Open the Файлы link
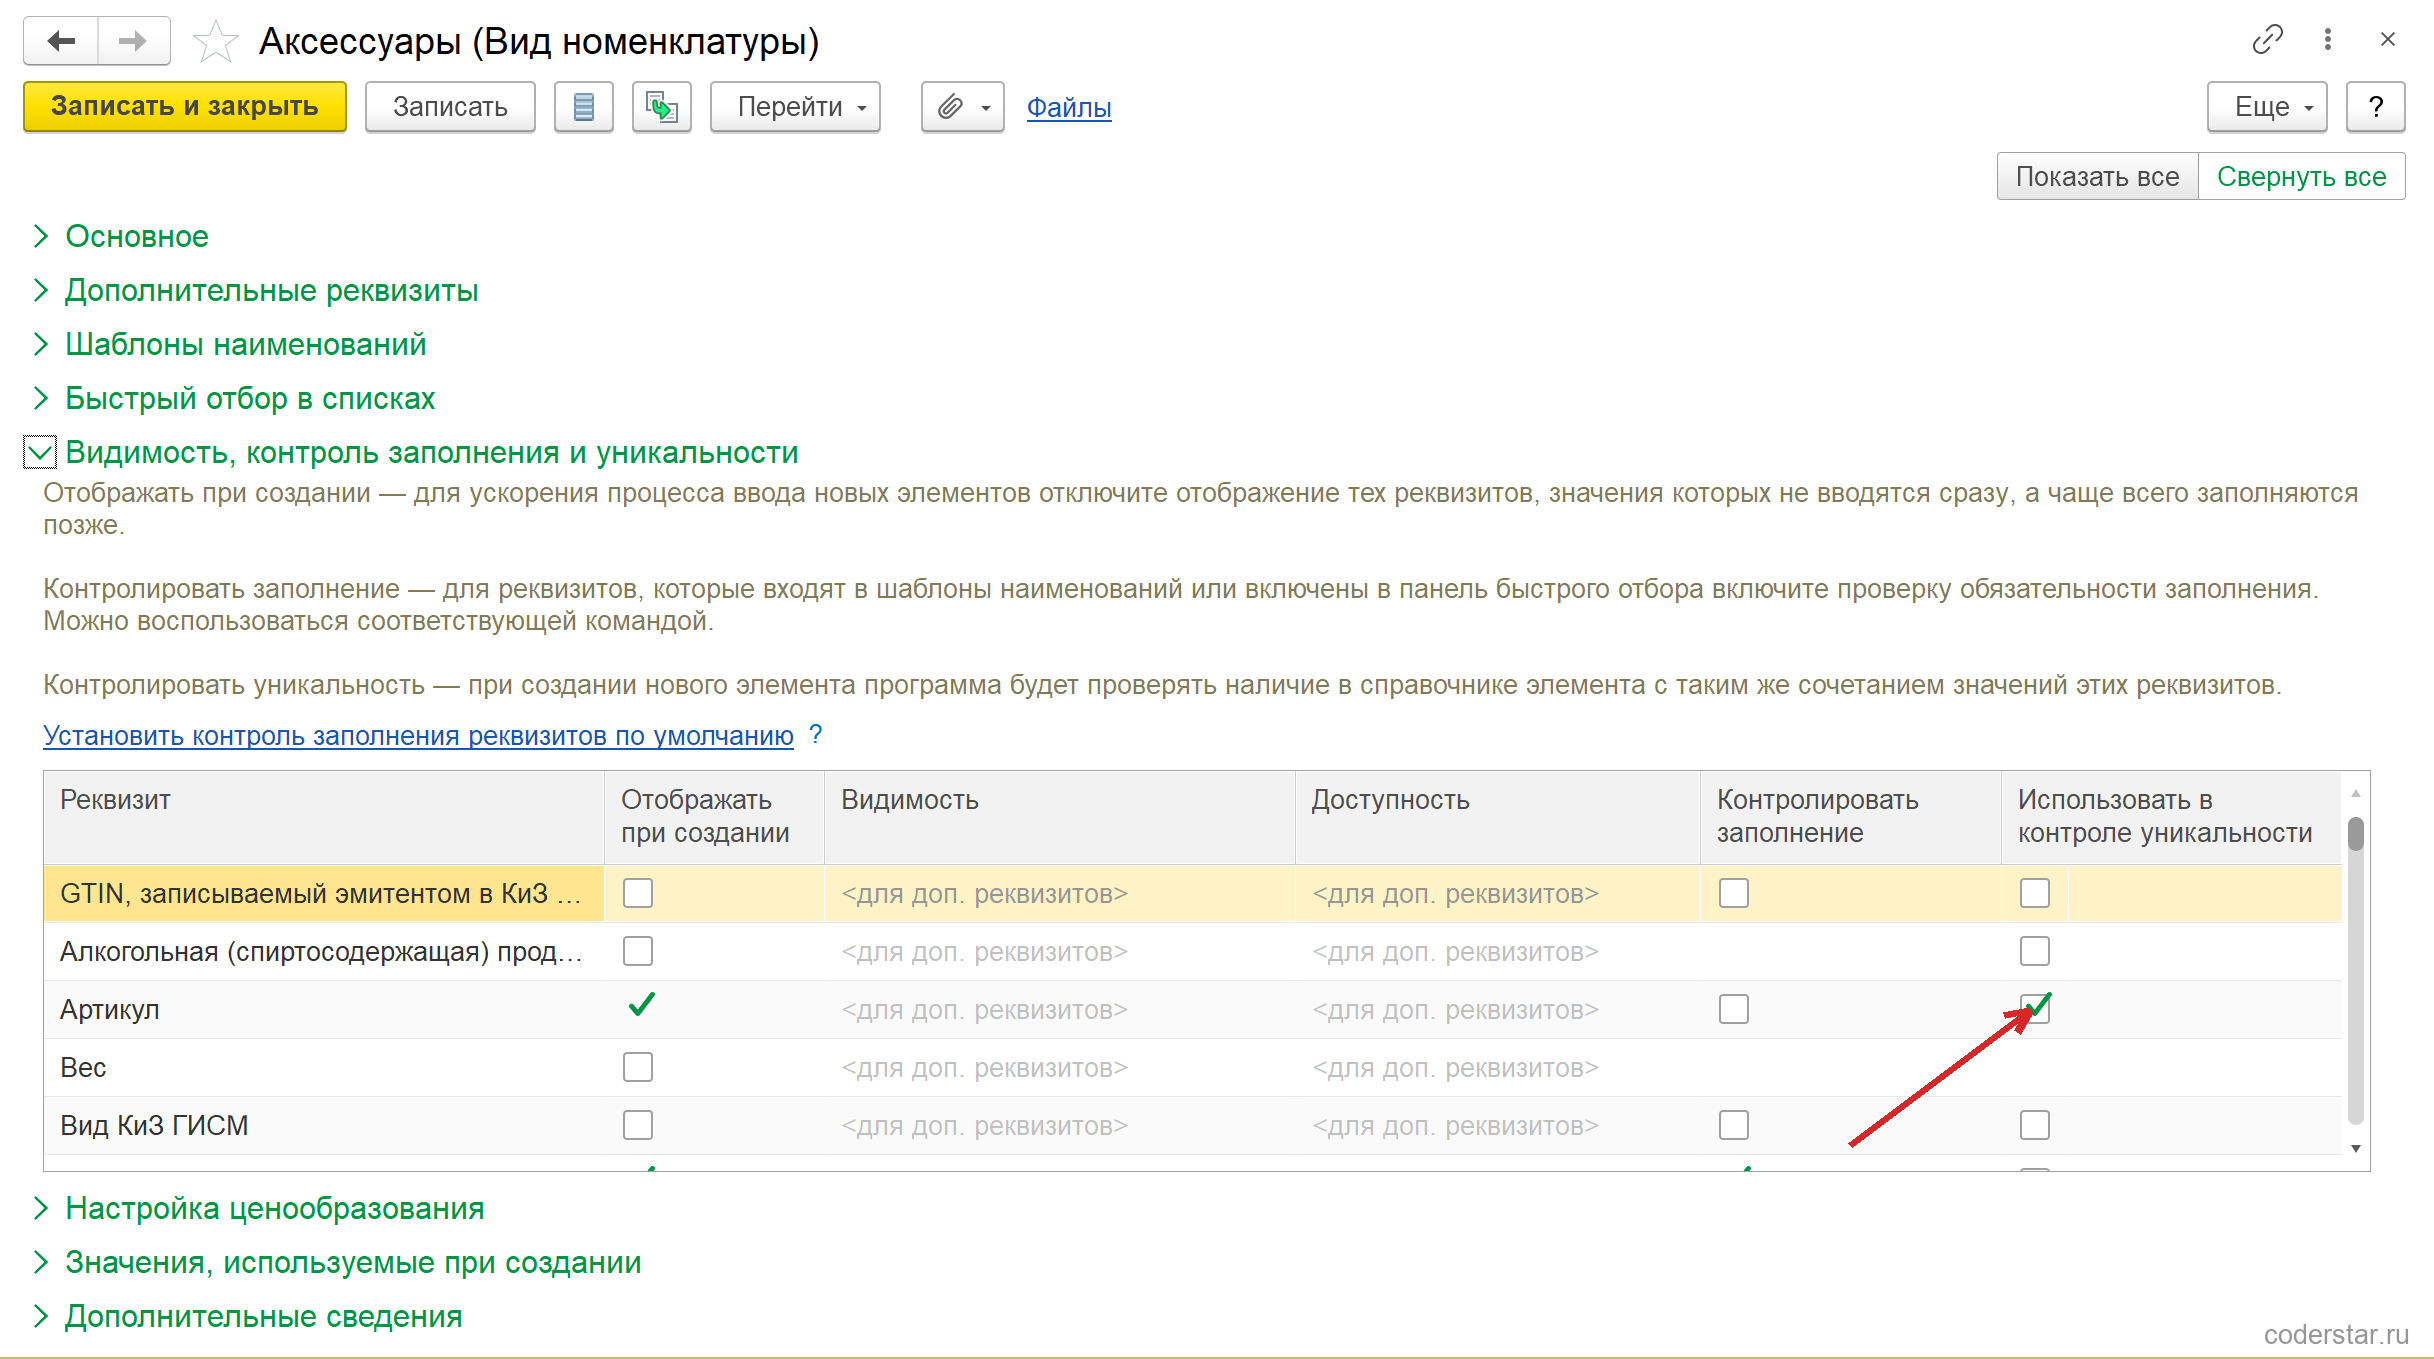Viewport: 2434px width, 1359px height. (1069, 107)
